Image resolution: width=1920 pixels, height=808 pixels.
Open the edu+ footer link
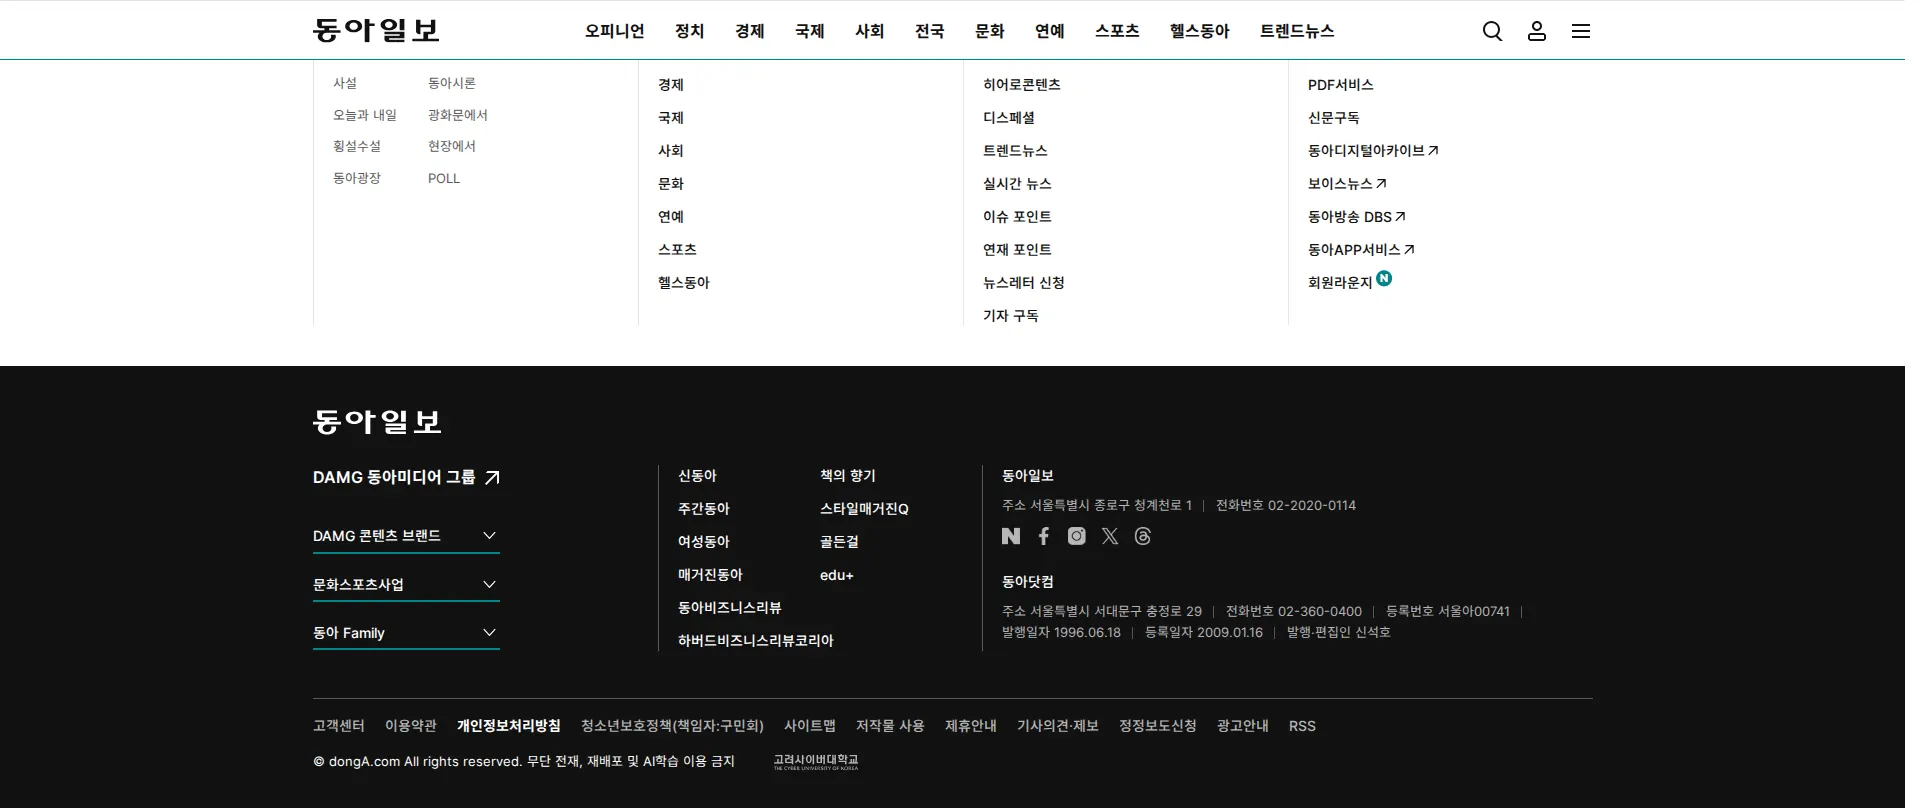tap(837, 575)
